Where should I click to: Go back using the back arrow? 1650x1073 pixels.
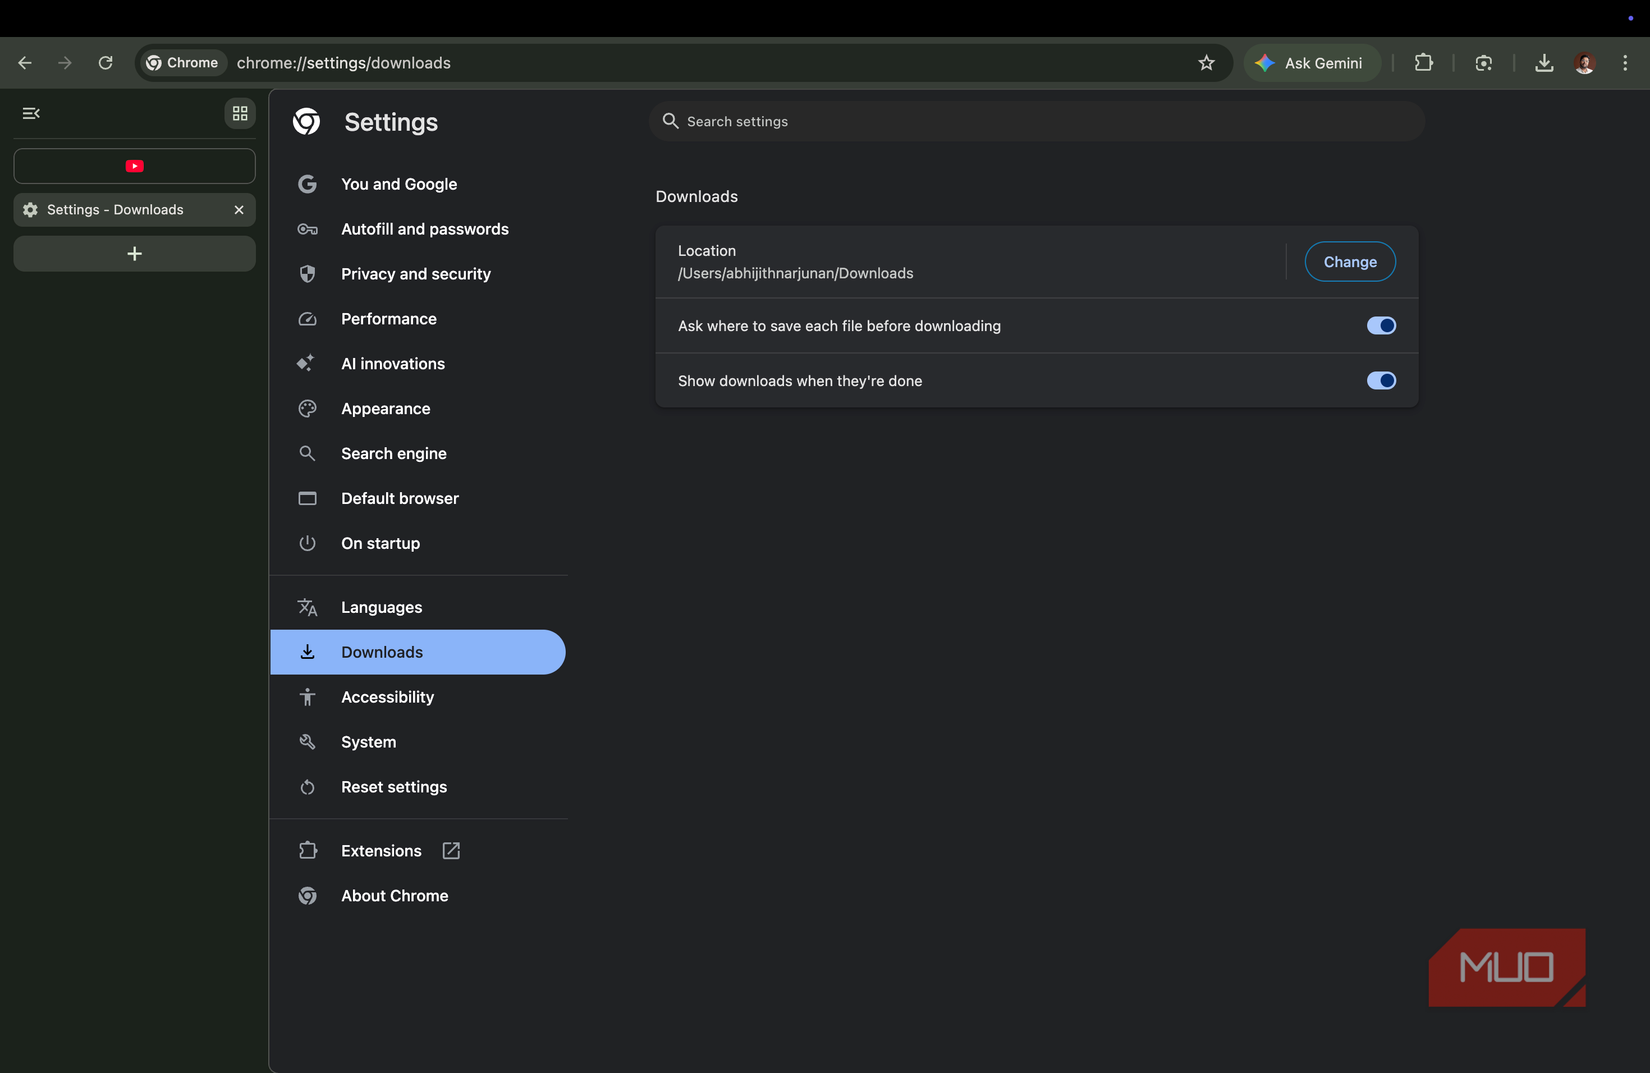pyautogui.click(x=24, y=62)
